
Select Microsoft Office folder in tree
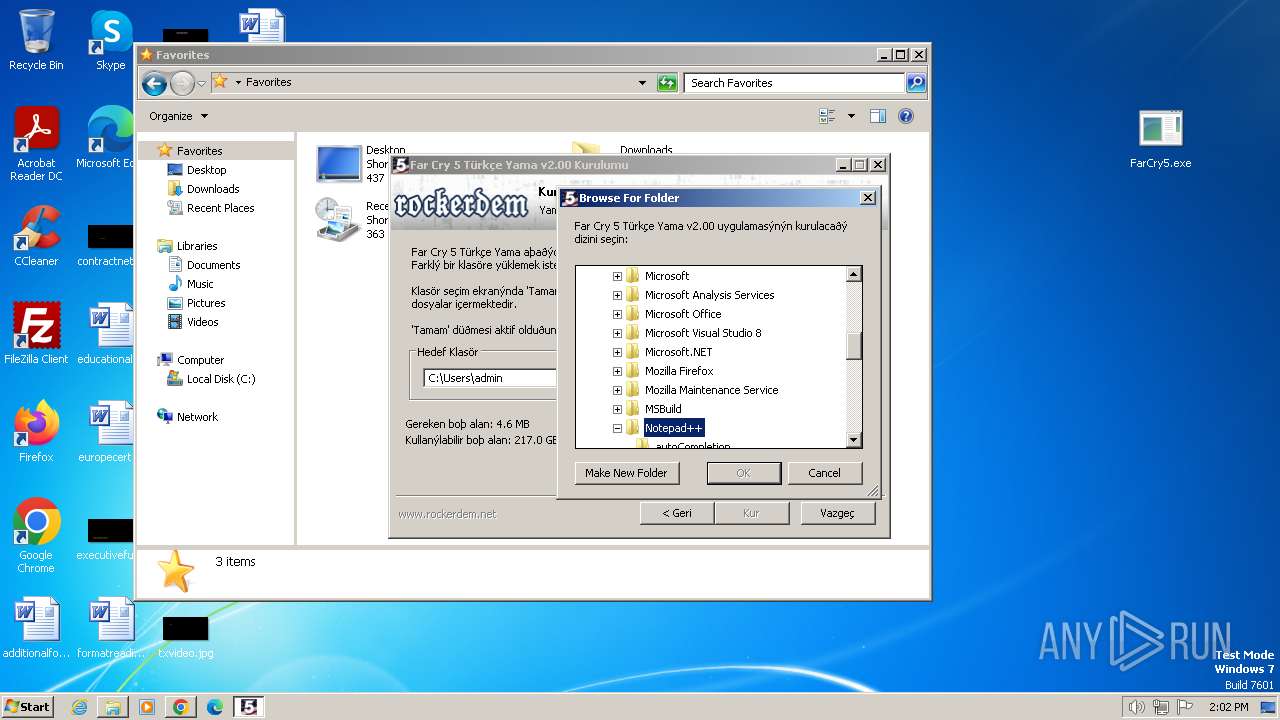pyautogui.click(x=683, y=314)
